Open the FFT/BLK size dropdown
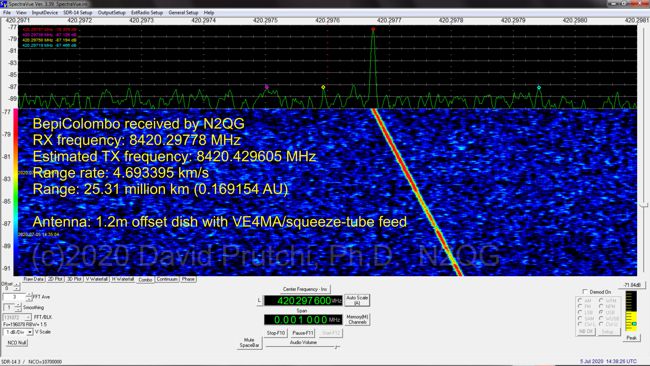The image size is (650, 366). [17, 317]
